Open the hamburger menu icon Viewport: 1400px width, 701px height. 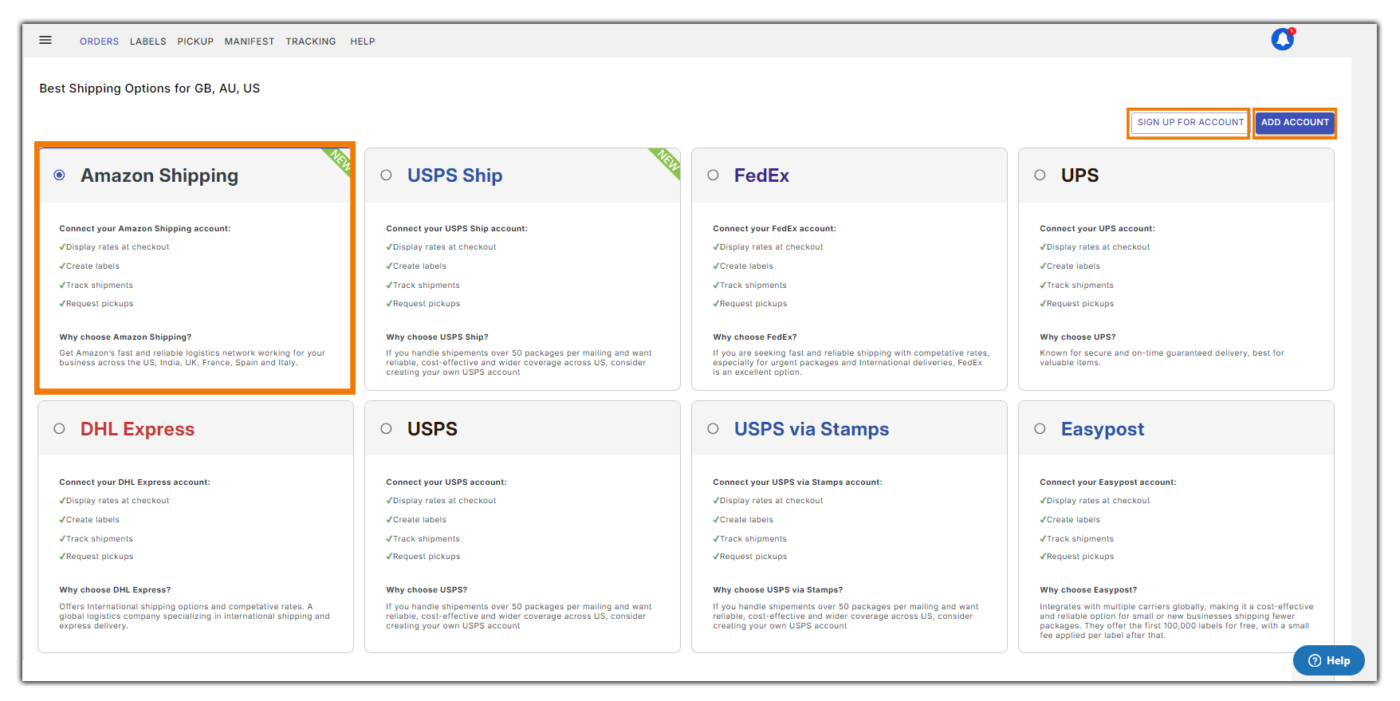pyautogui.click(x=45, y=40)
